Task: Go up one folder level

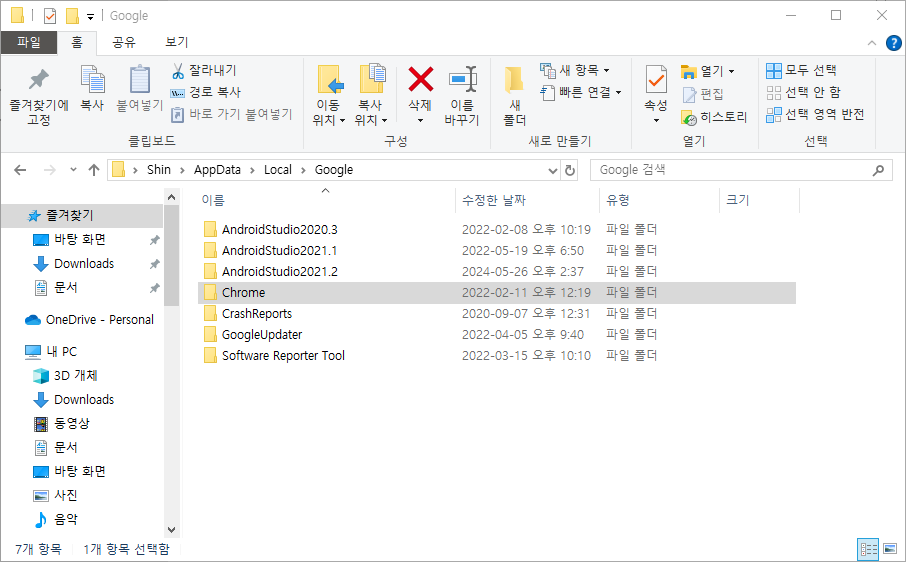Action: (94, 170)
